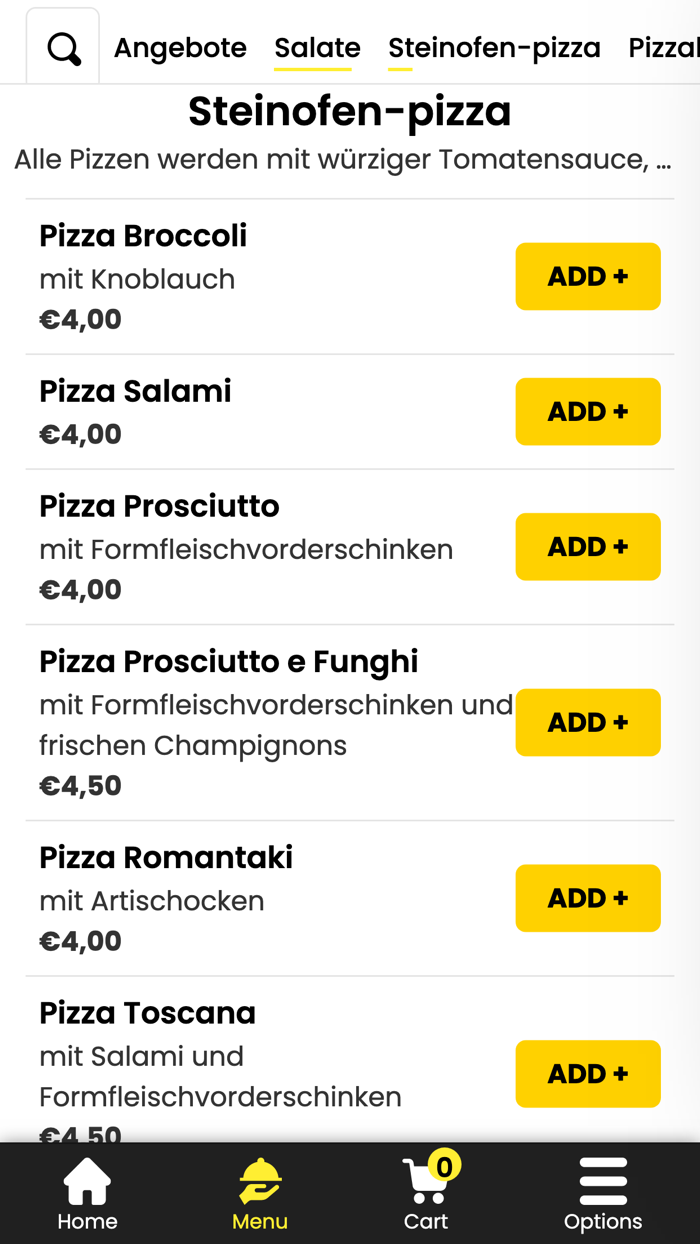Select the Steinofen-pizza category
The image size is (700, 1244).
click(494, 46)
